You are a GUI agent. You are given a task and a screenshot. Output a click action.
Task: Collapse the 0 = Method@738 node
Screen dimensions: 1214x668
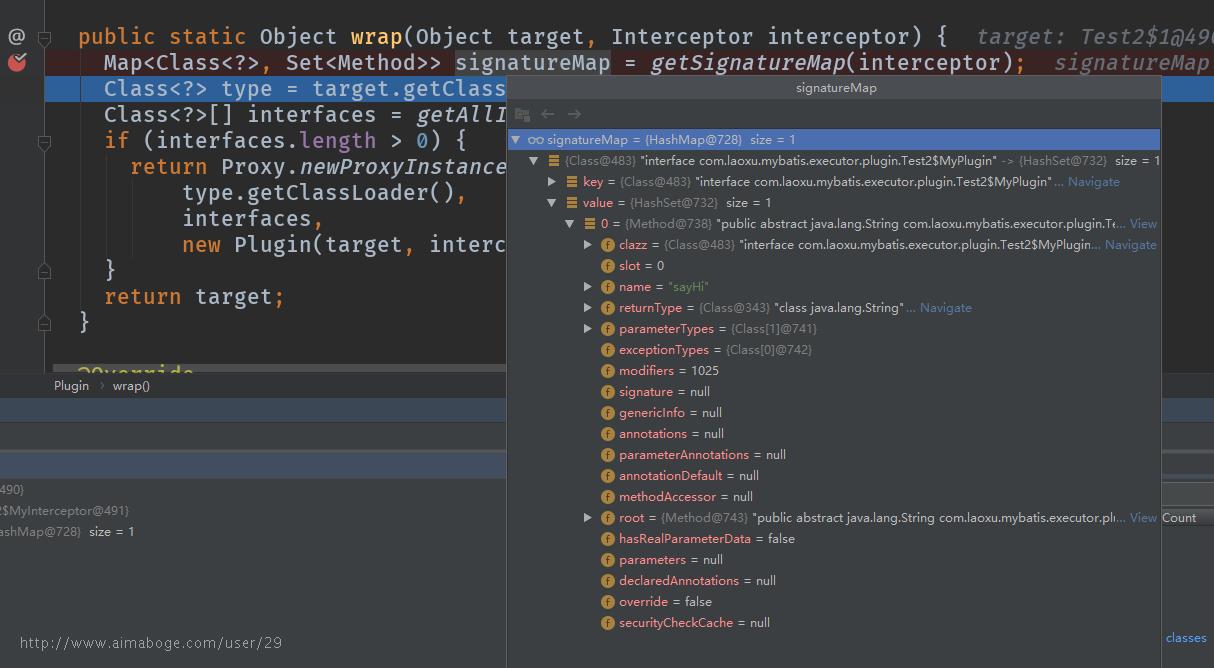(x=570, y=224)
